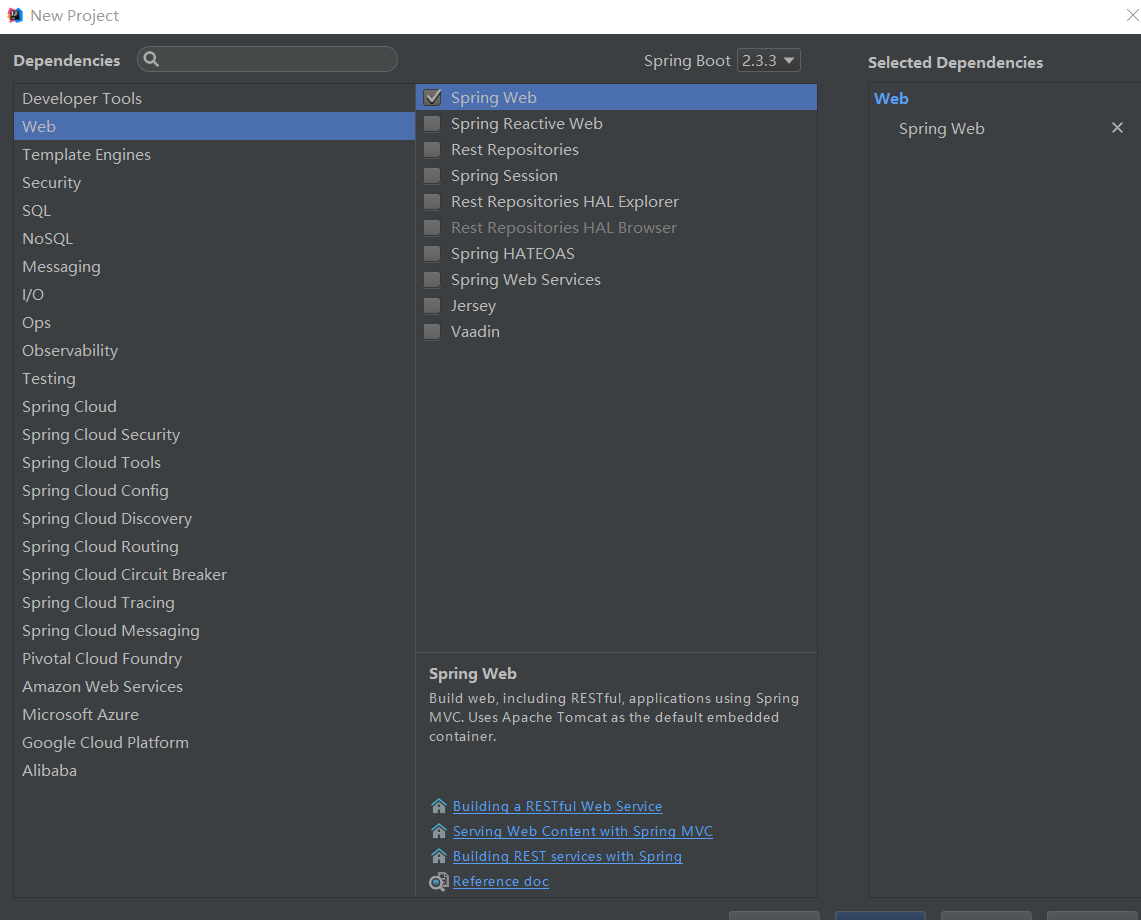Choose the Ops category
This screenshot has width=1141, height=920.
[214, 322]
